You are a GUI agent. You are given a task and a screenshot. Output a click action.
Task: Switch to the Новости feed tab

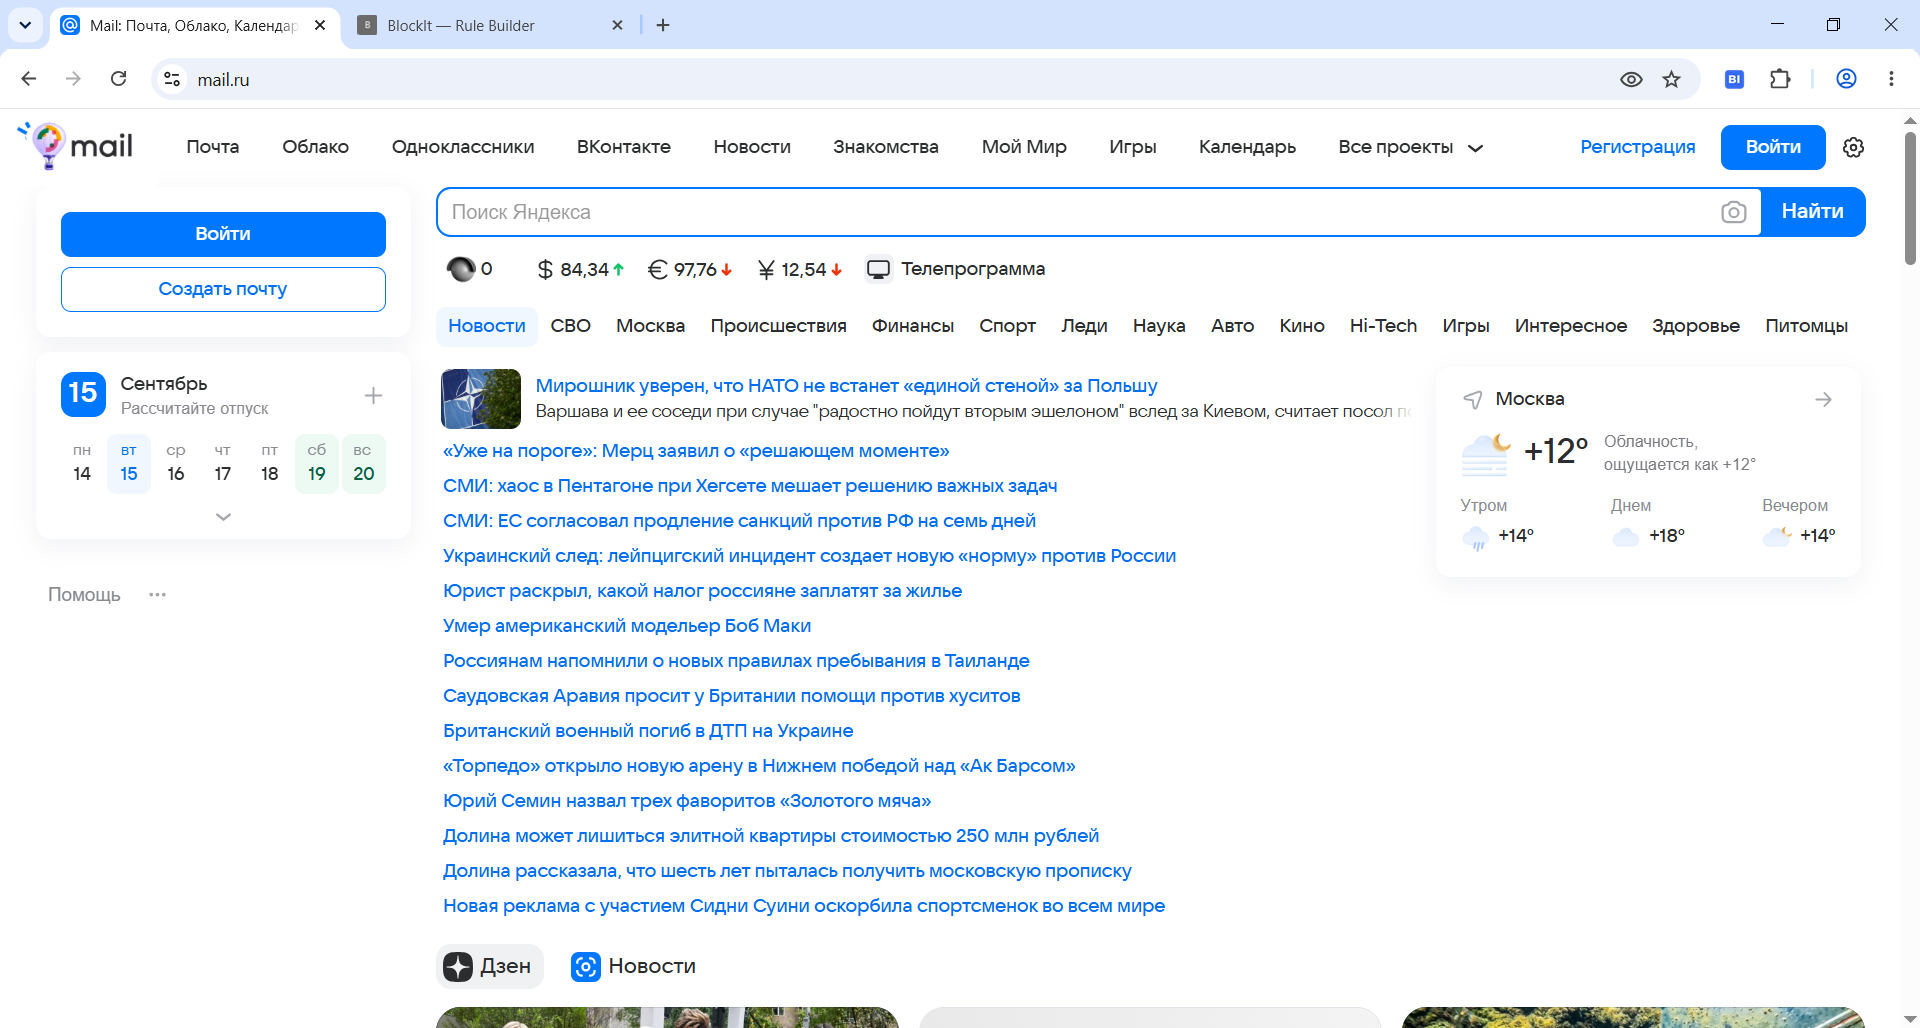click(x=633, y=966)
